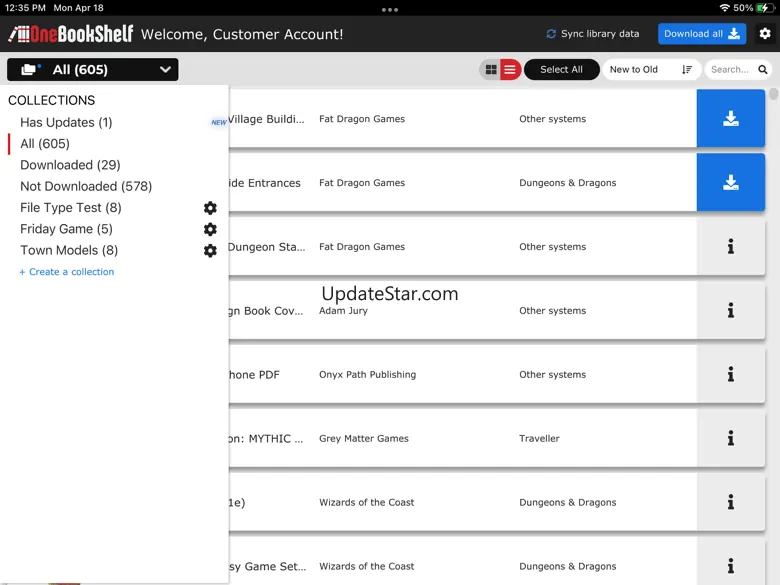Click the 12:35 PM clock
Viewport: 780px width, 585px height.
click(x=25, y=8)
